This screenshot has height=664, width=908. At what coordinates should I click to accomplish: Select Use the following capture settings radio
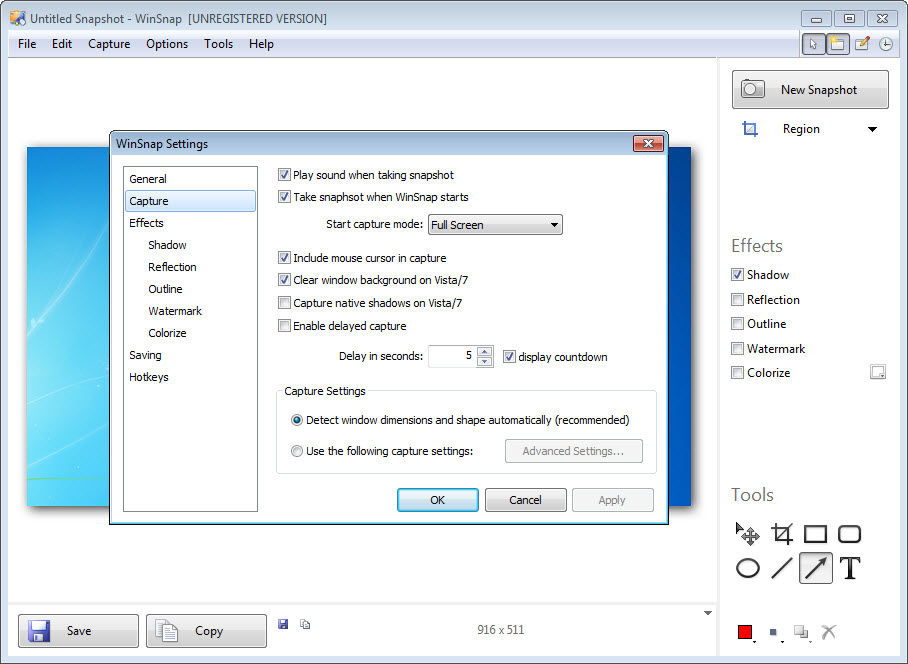(x=296, y=451)
